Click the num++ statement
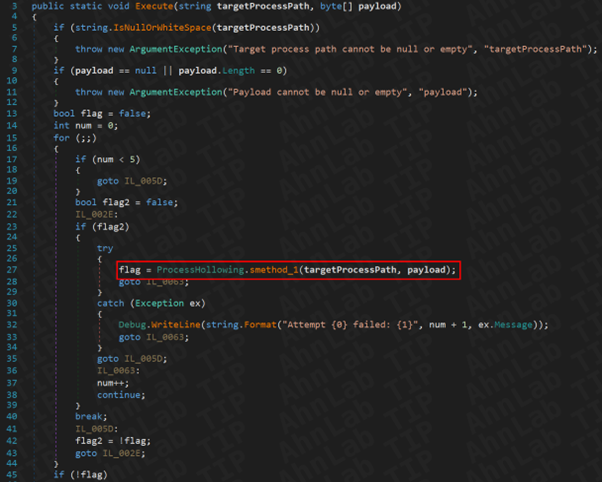The height and width of the screenshot is (482, 602). [111, 380]
